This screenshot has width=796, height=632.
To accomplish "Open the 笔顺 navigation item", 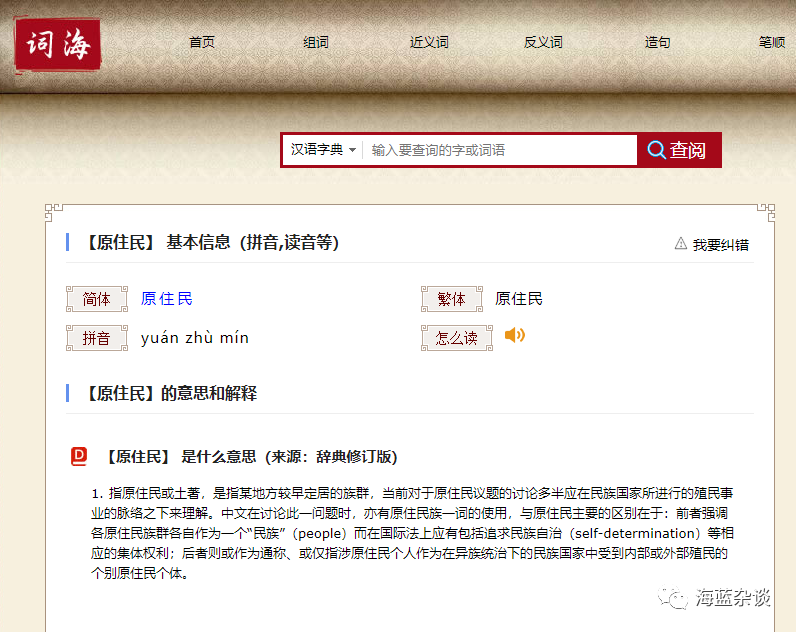I will click(x=772, y=42).
